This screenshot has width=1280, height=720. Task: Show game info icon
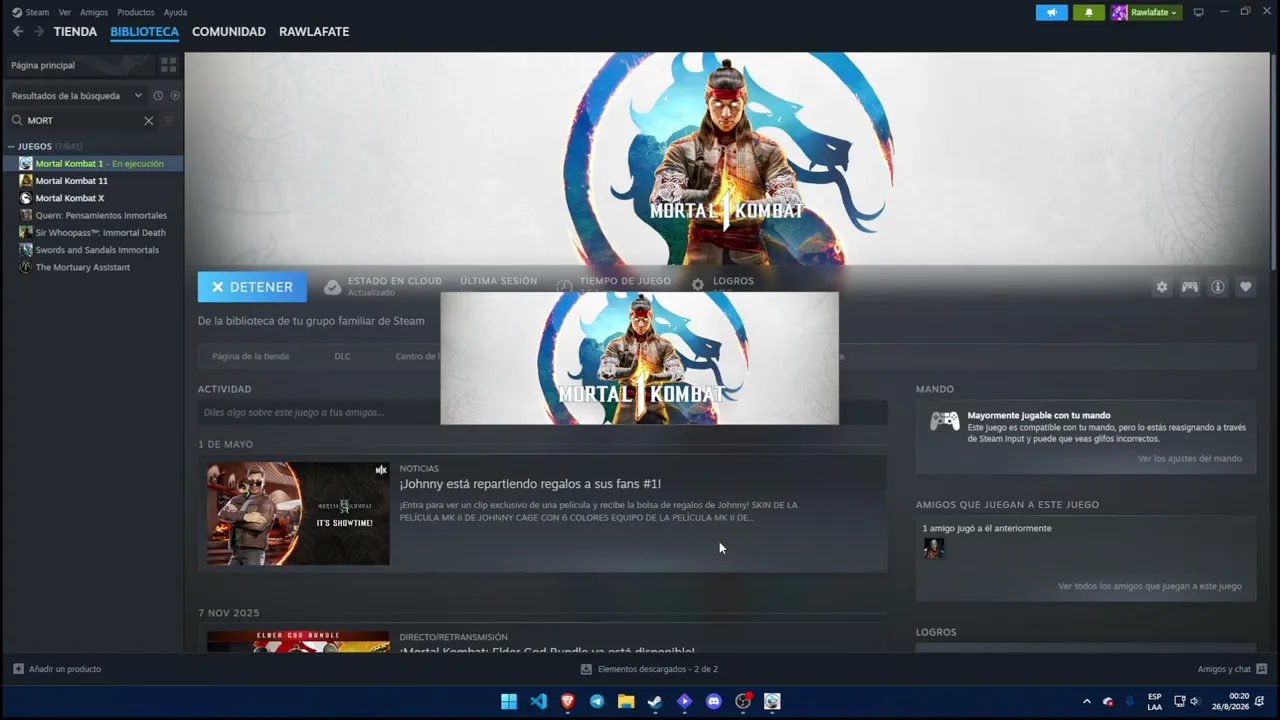point(1217,287)
